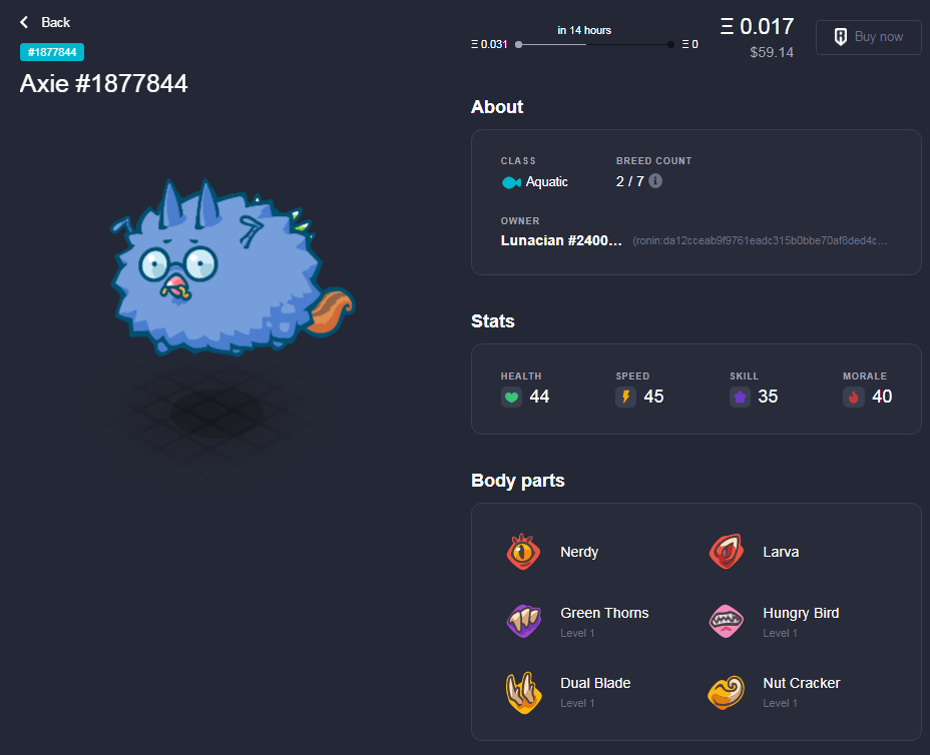Viewport: 930px width, 755px height.
Task: Click the 'in 14 hours' auction label
Action: [584, 30]
